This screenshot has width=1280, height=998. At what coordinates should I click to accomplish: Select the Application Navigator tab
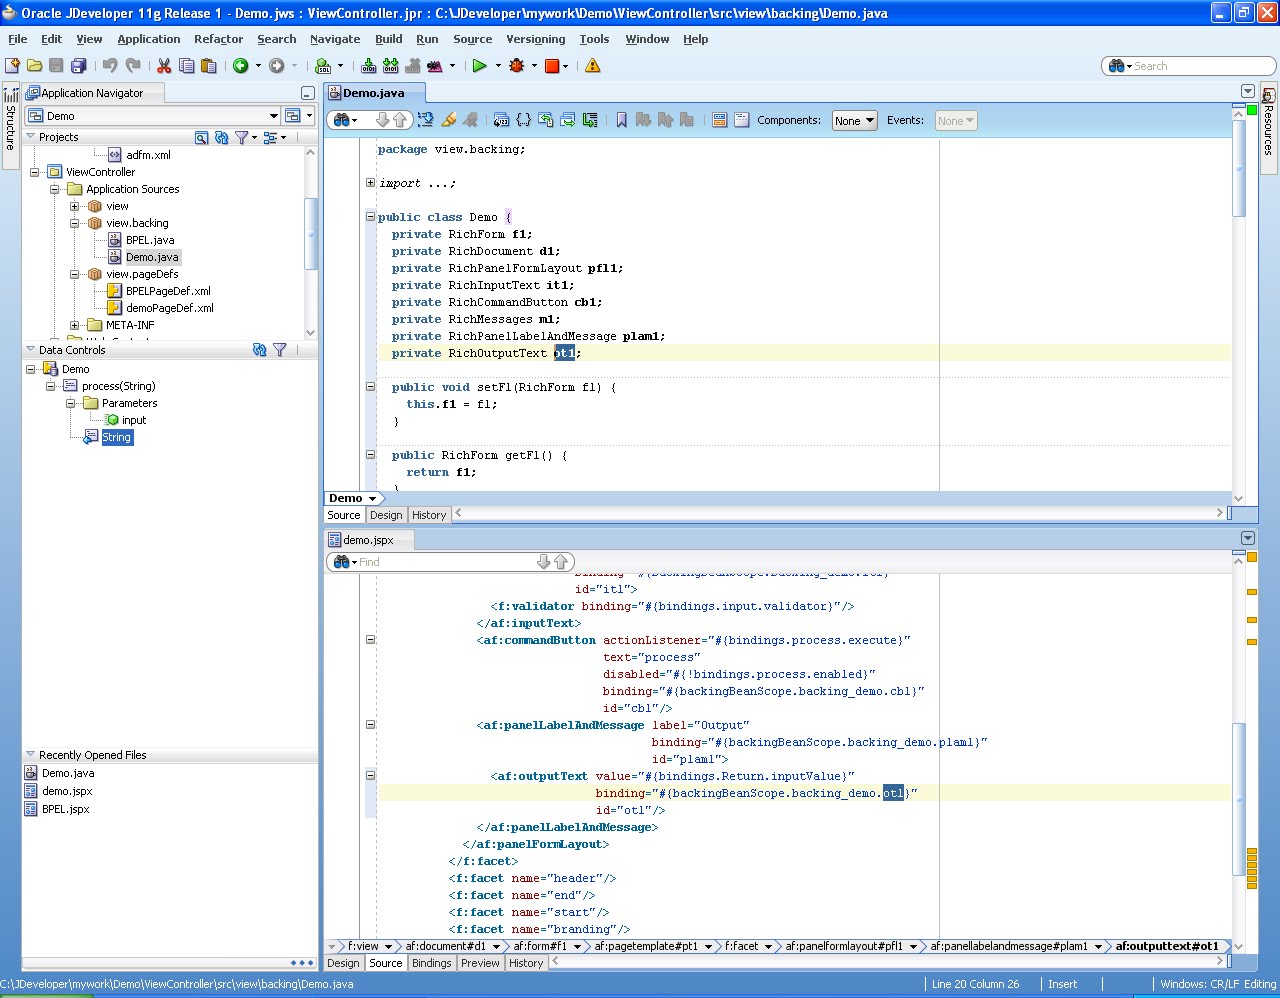tap(92, 93)
